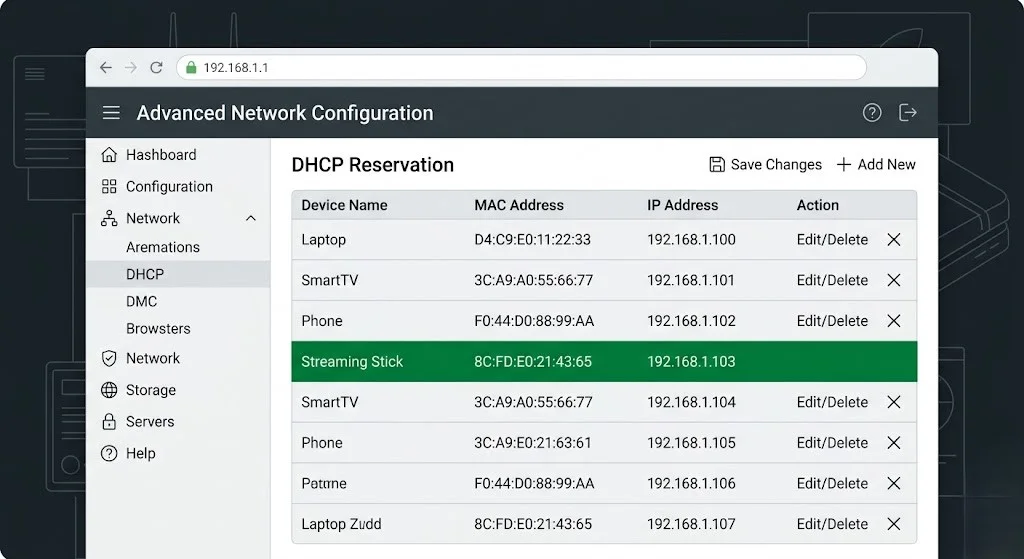Select the DMC submenu item
Viewport: 1024px width, 559px height.
tap(142, 302)
